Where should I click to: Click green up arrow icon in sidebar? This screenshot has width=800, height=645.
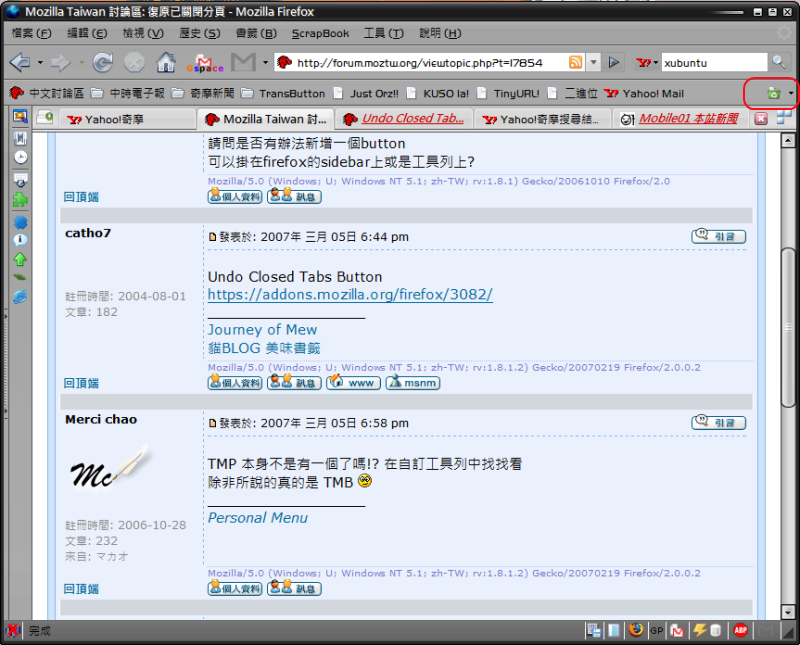click(x=20, y=259)
